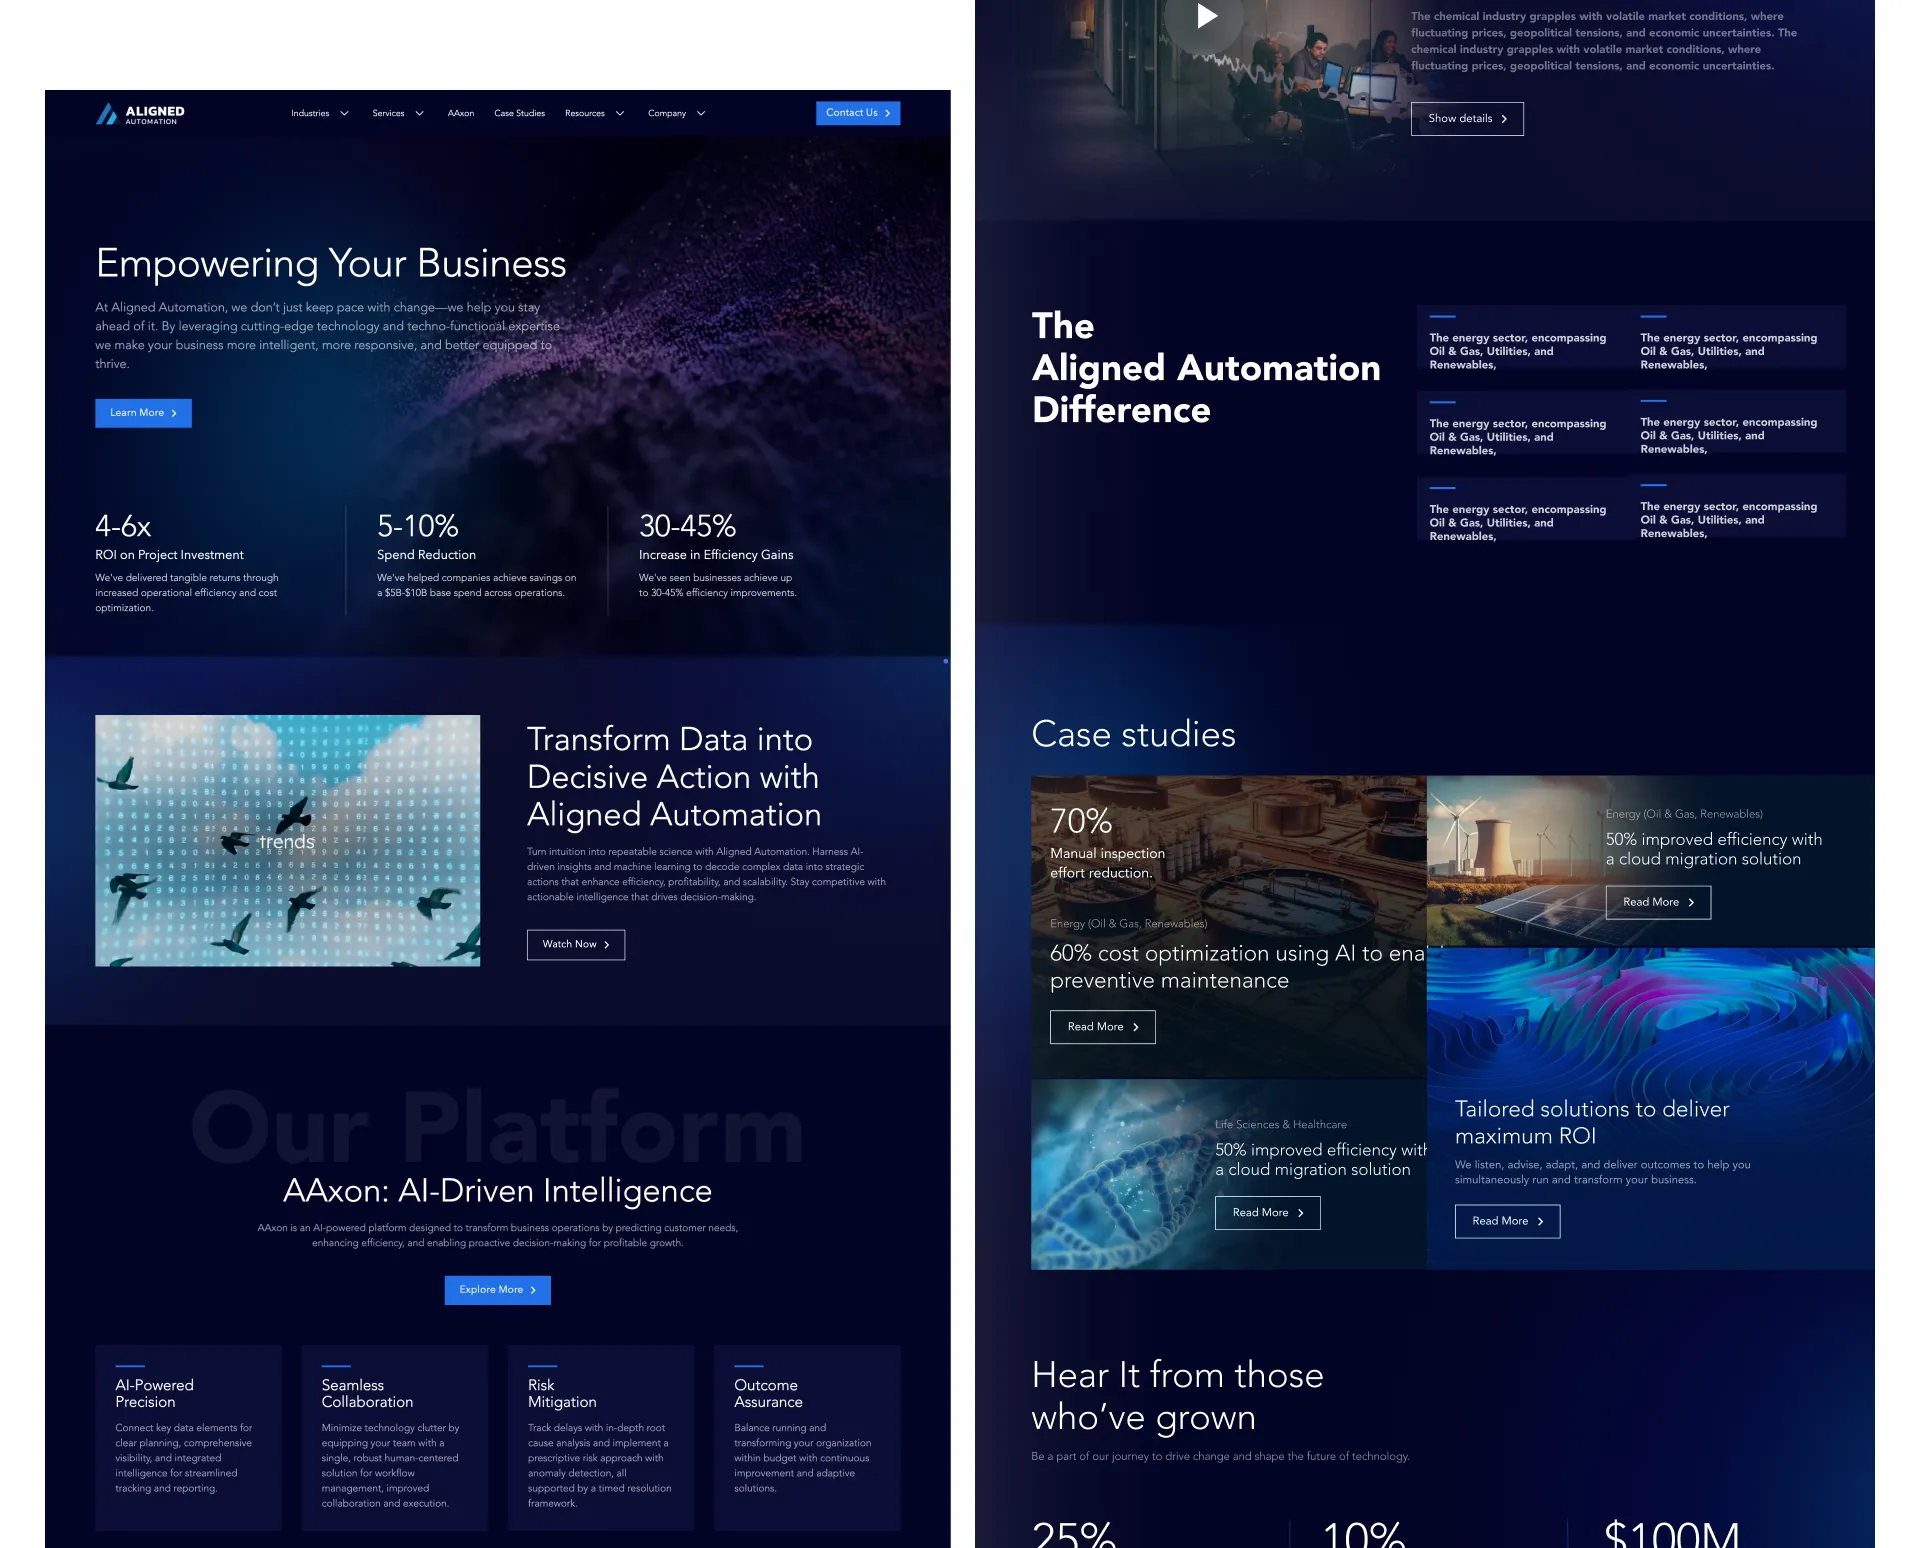Image resolution: width=1920 pixels, height=1548 pixels.
Task: Click the Aligned Automation logo
Action: [x=140, y=114]
